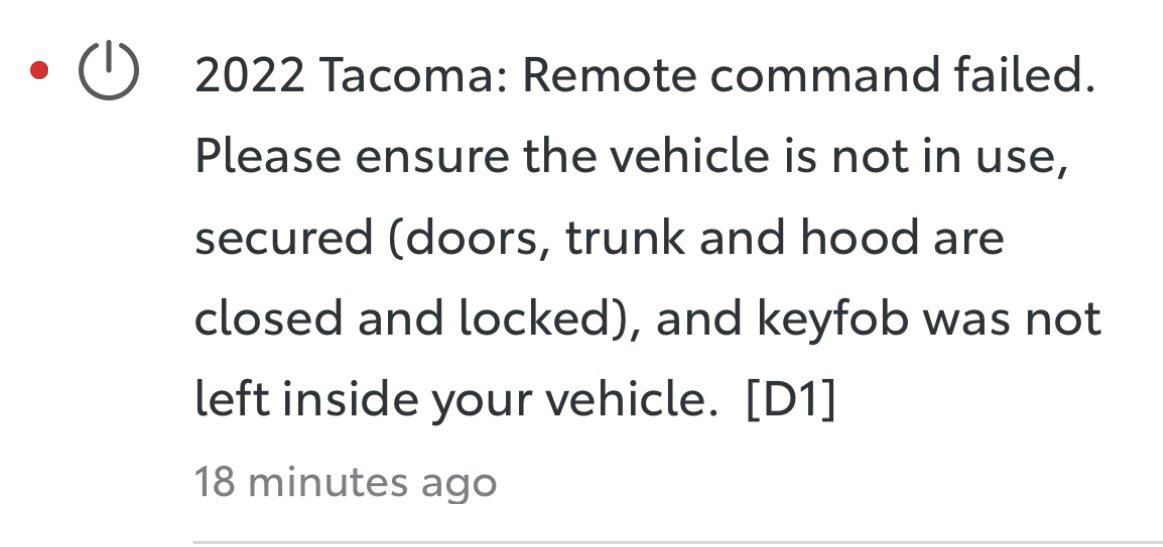Click the word 'trunk' in the message

pyautogui.click(x=625, y=238)
